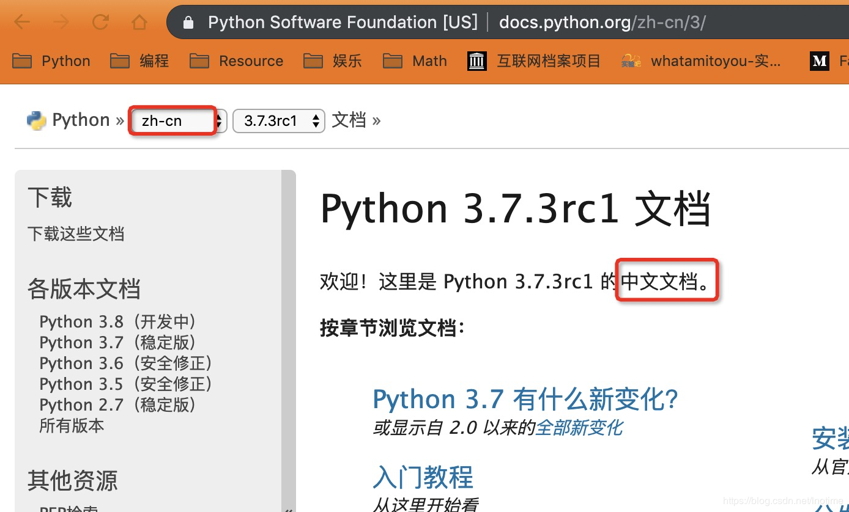Open the 入门教程 link
The height and width of the screenshot is (512, 849).
tap(423, 477)
